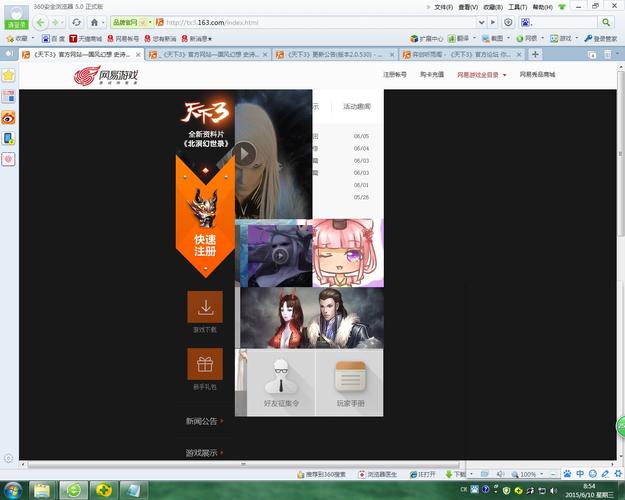Open the Weibo sidebar icon
The width and height of the screenshot is (625, 500).
click(8, 118)
